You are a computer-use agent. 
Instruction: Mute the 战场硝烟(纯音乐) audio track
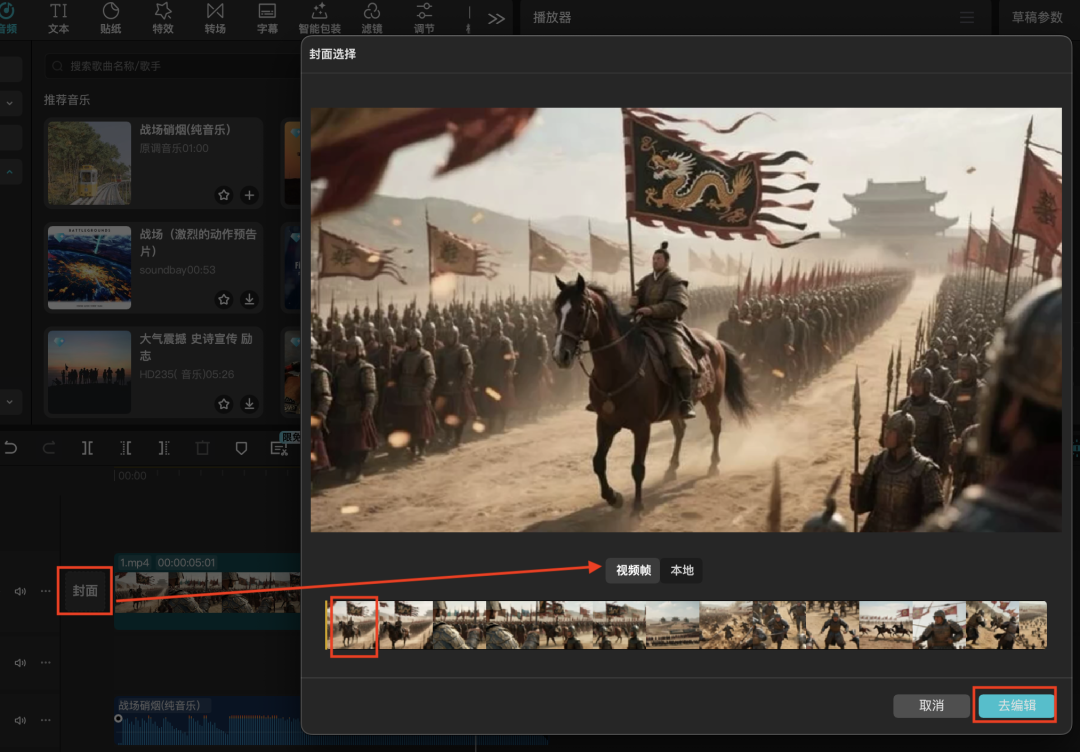click(21, 720)
